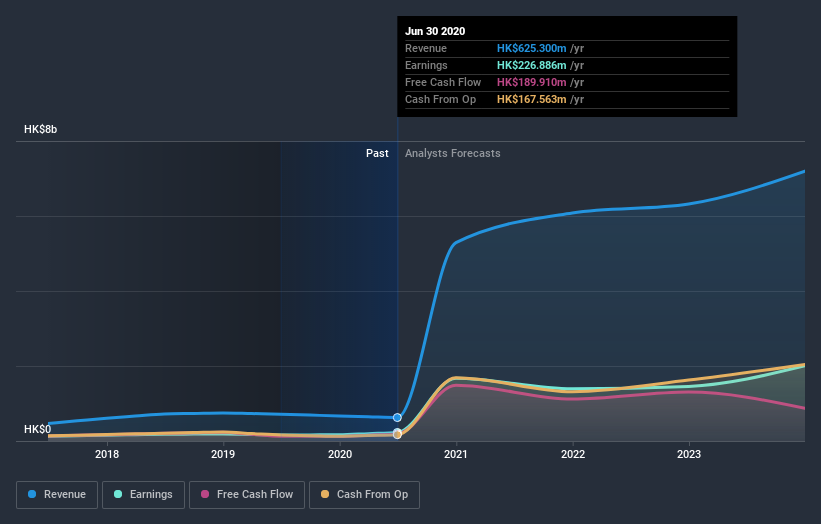
Task: Toggle the Cash From Op legend button
Action: tap(364, 495)
